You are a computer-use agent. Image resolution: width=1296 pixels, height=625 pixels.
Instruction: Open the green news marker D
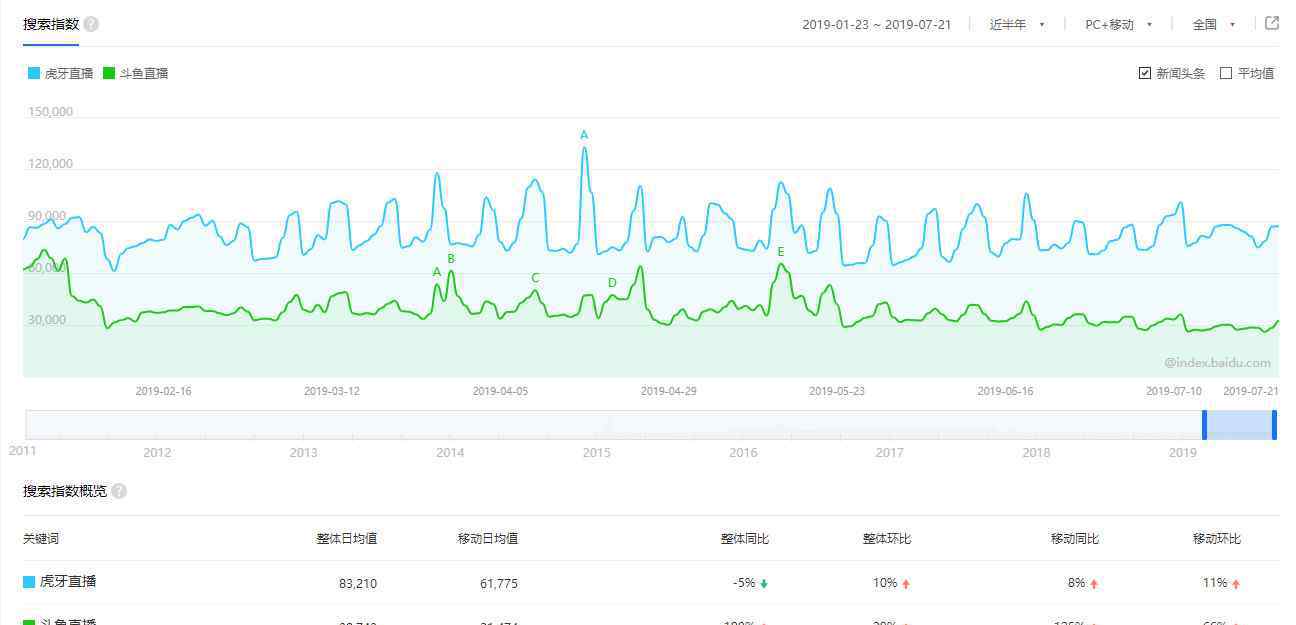click(x=612, y=283)
